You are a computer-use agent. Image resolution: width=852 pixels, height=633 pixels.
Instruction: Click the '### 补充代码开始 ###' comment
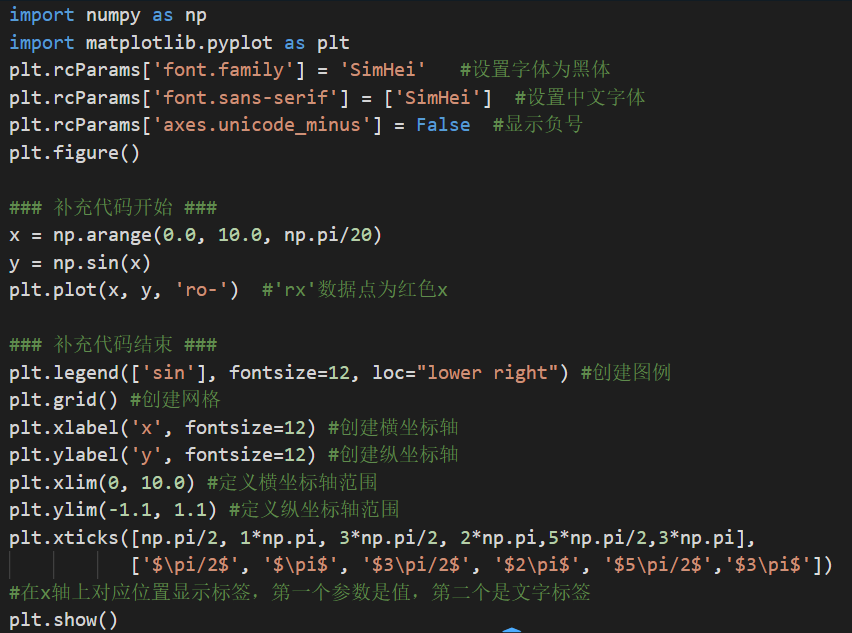click(113, 207)
